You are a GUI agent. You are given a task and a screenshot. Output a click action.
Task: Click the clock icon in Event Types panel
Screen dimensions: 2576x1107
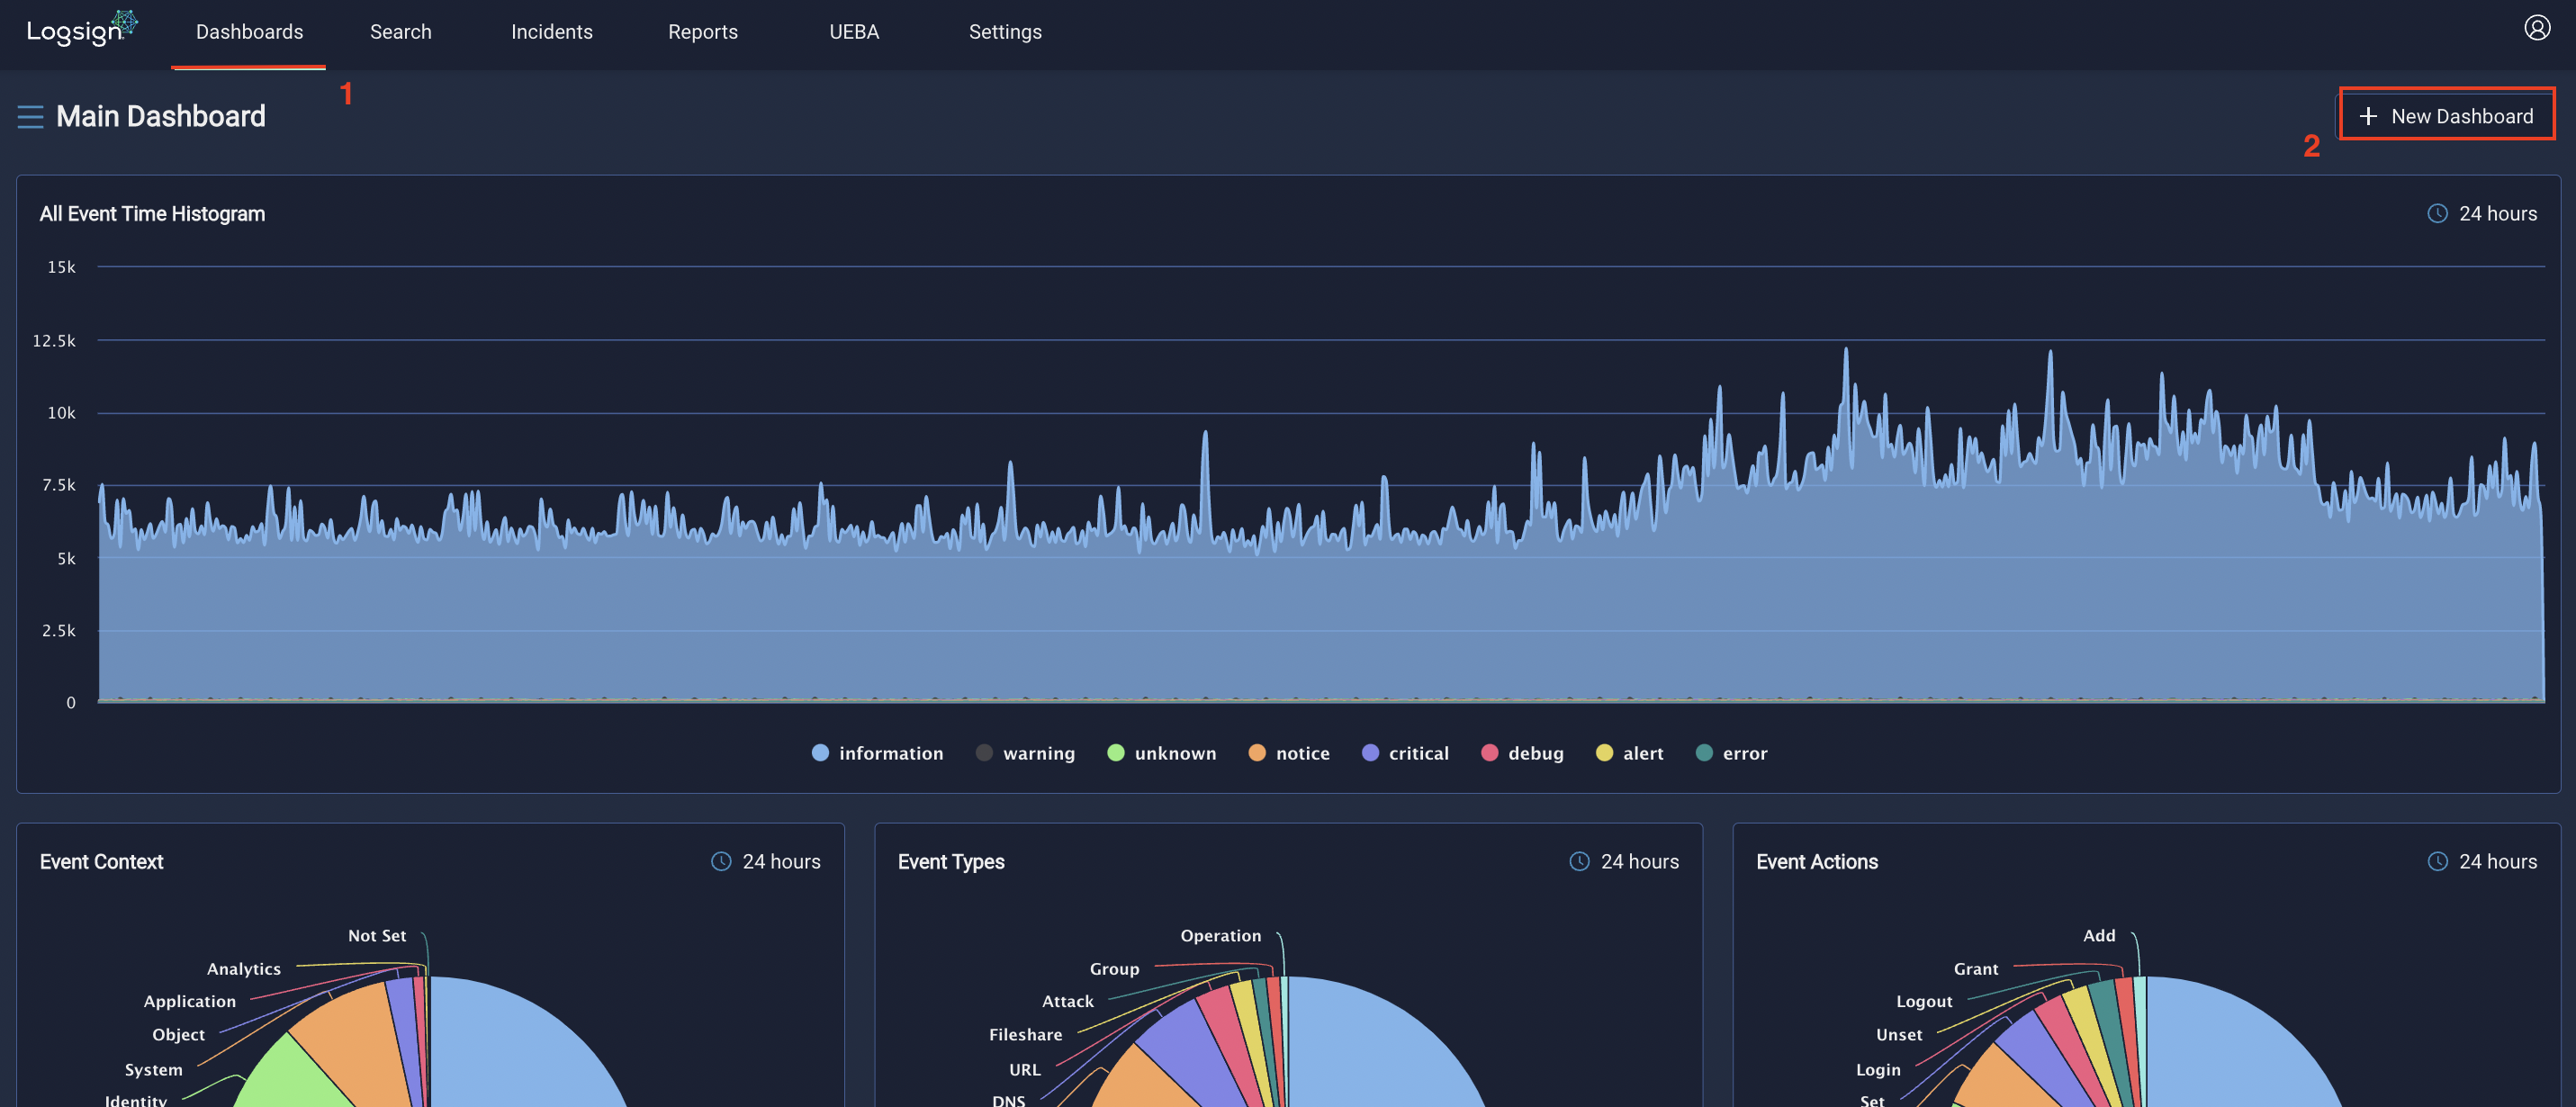click(1579, 862)
